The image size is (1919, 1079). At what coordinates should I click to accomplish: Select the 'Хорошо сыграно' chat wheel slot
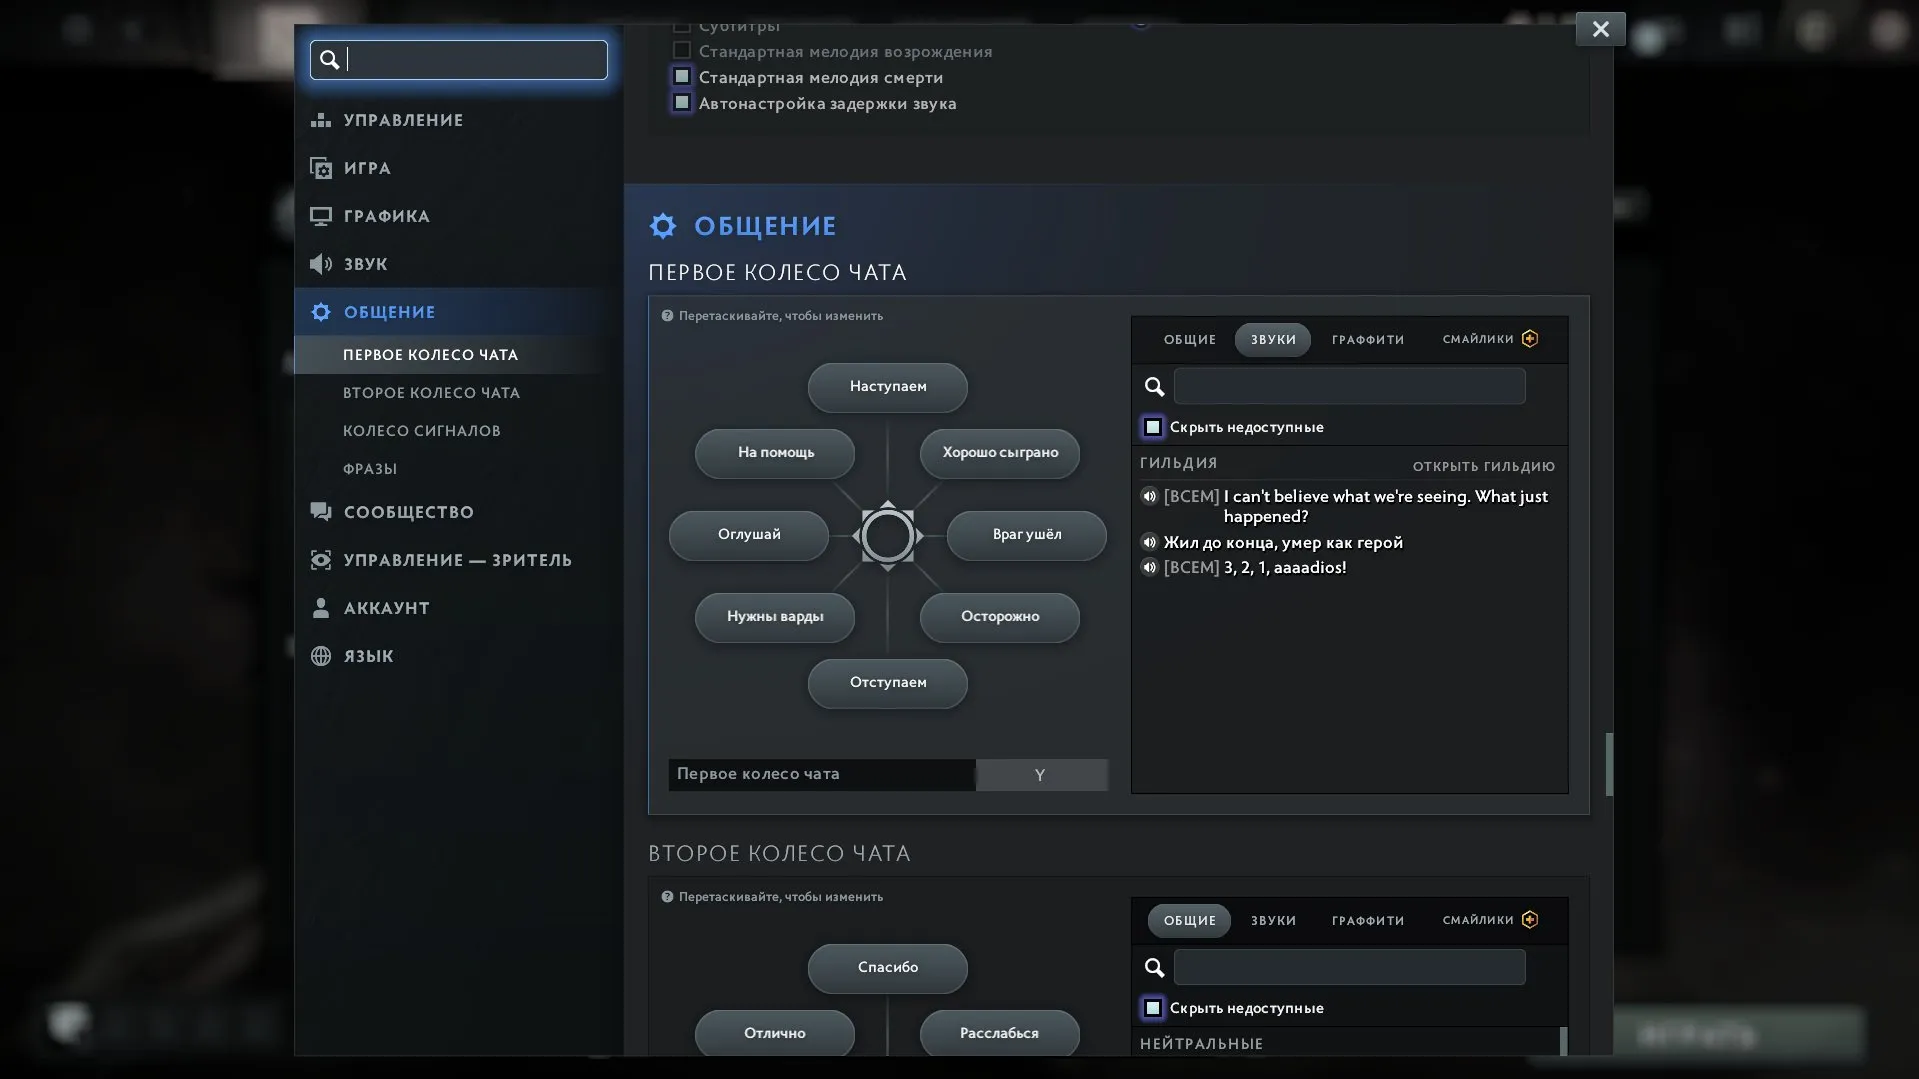click(1000, 453)
